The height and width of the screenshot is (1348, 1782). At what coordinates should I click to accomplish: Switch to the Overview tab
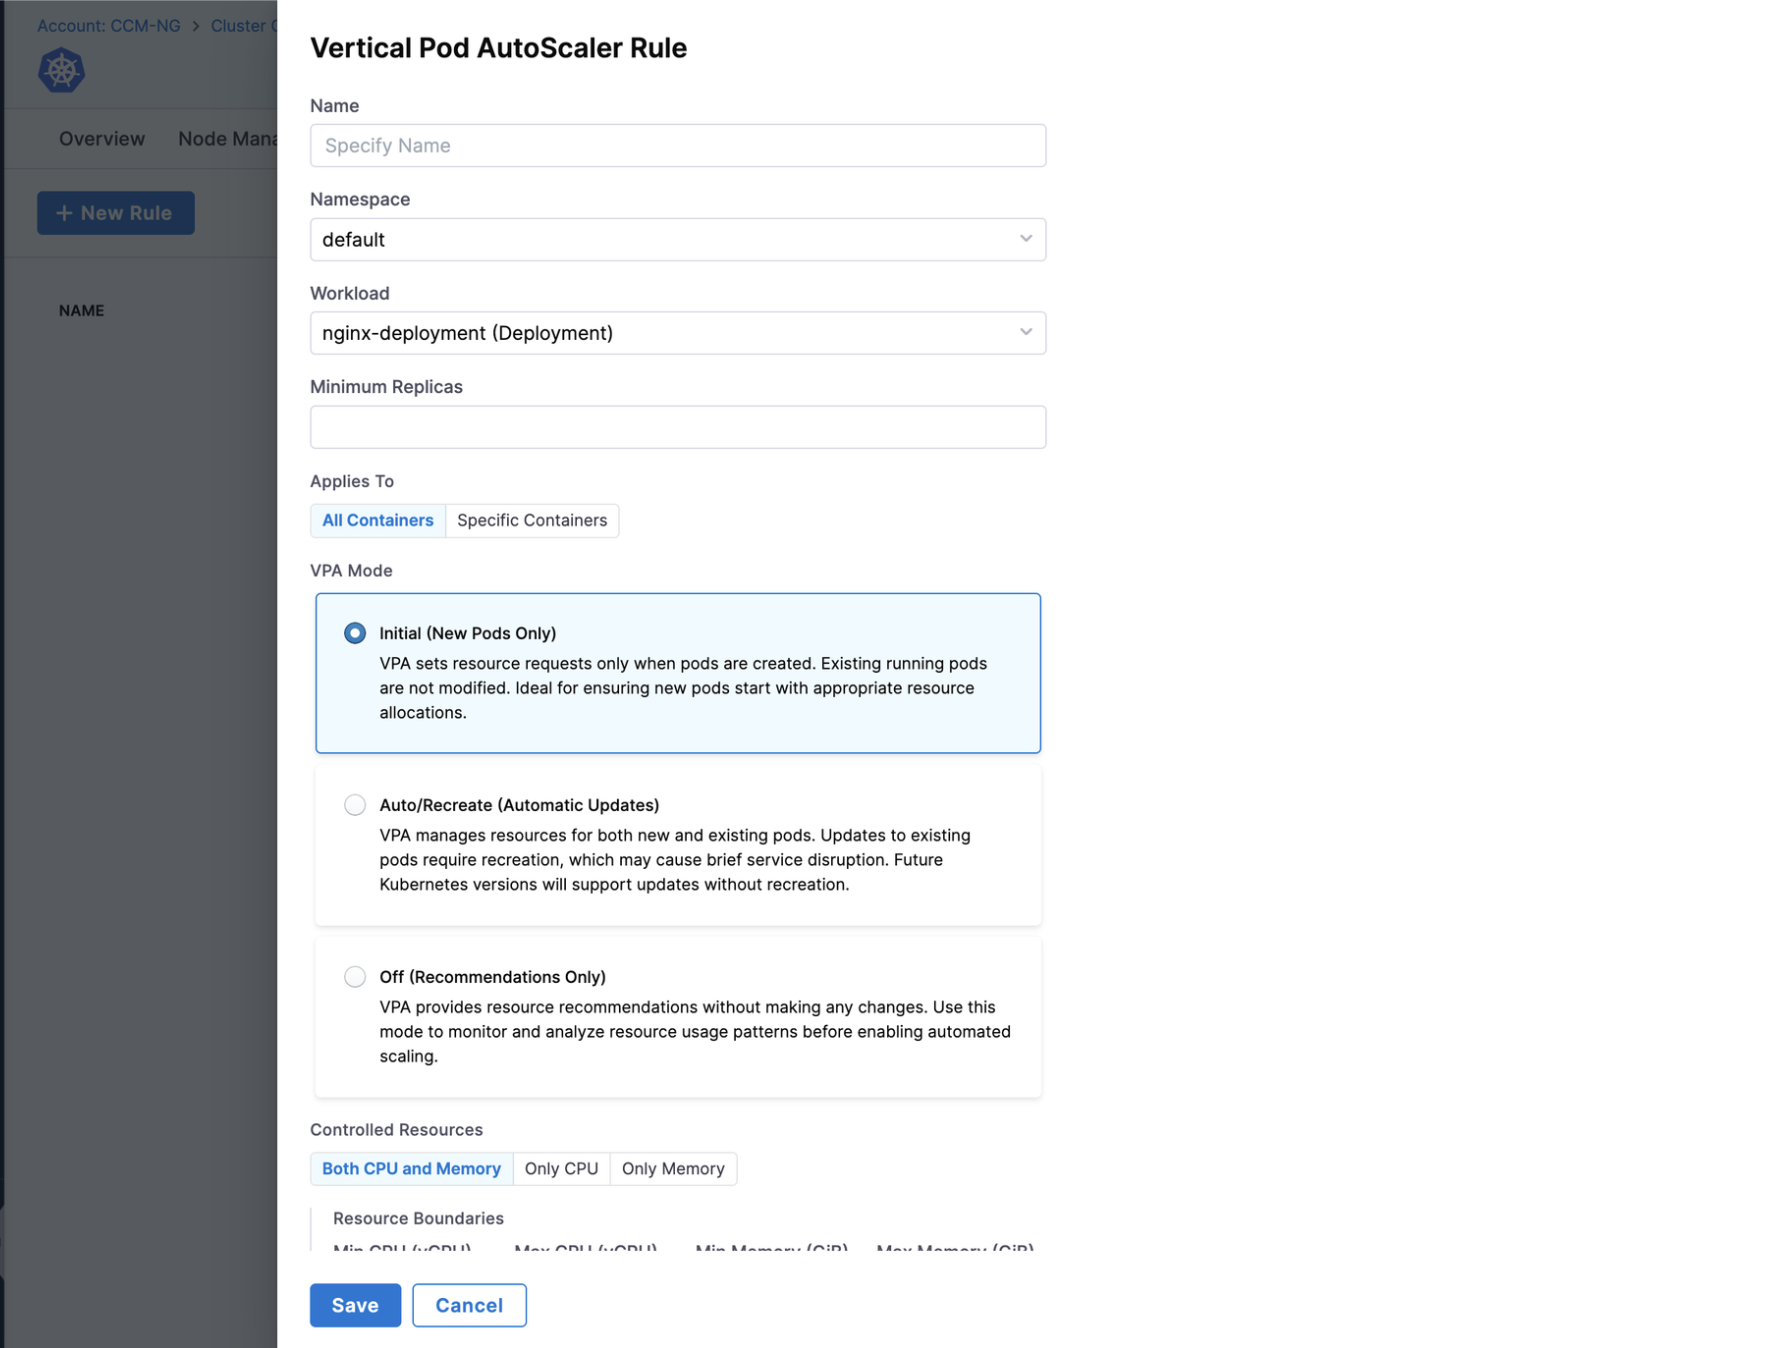[102, 139]
